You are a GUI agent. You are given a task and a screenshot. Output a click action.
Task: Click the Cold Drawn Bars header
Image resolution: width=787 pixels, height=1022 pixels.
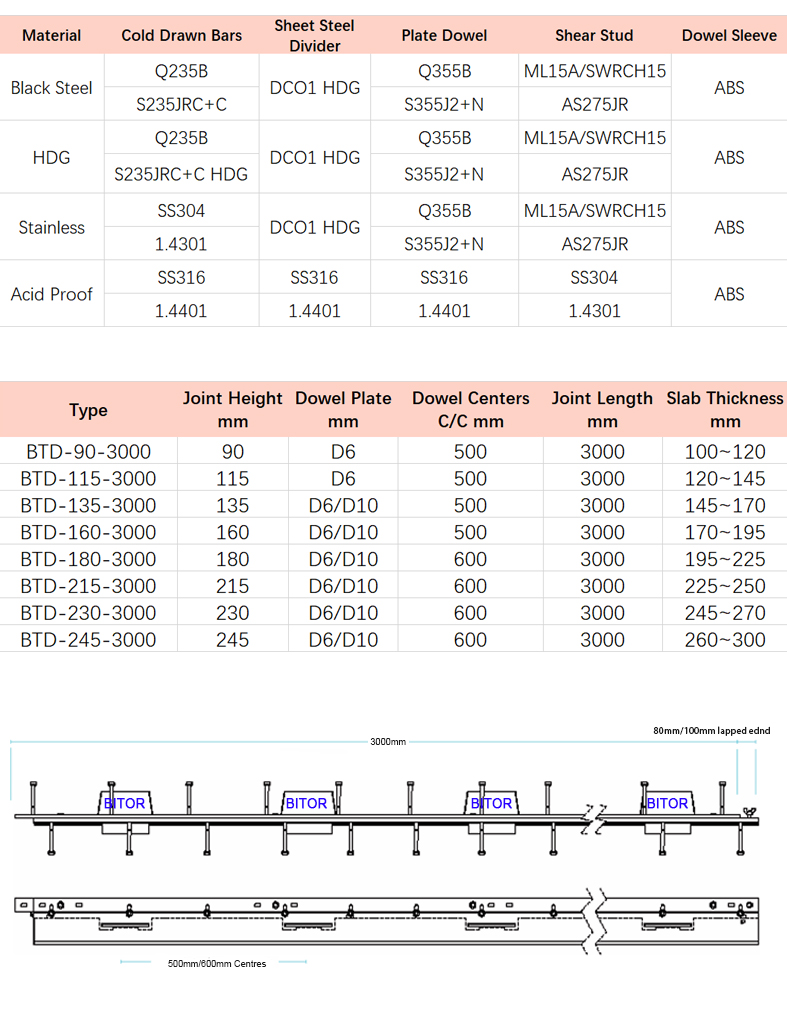[x=182, y=35]
